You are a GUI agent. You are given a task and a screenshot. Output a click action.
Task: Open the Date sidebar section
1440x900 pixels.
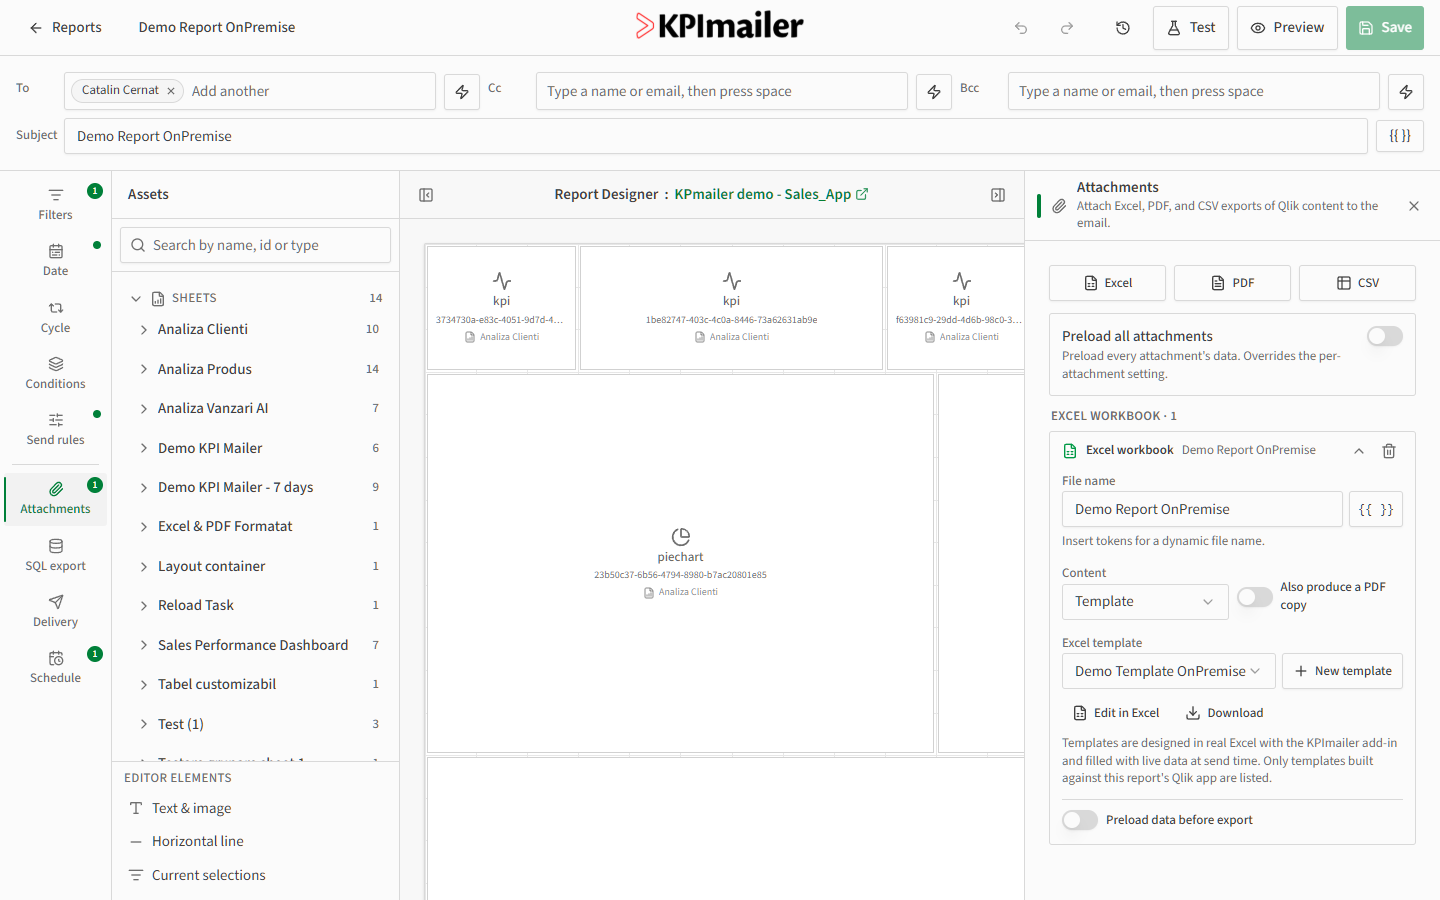(x=56, y=259)
